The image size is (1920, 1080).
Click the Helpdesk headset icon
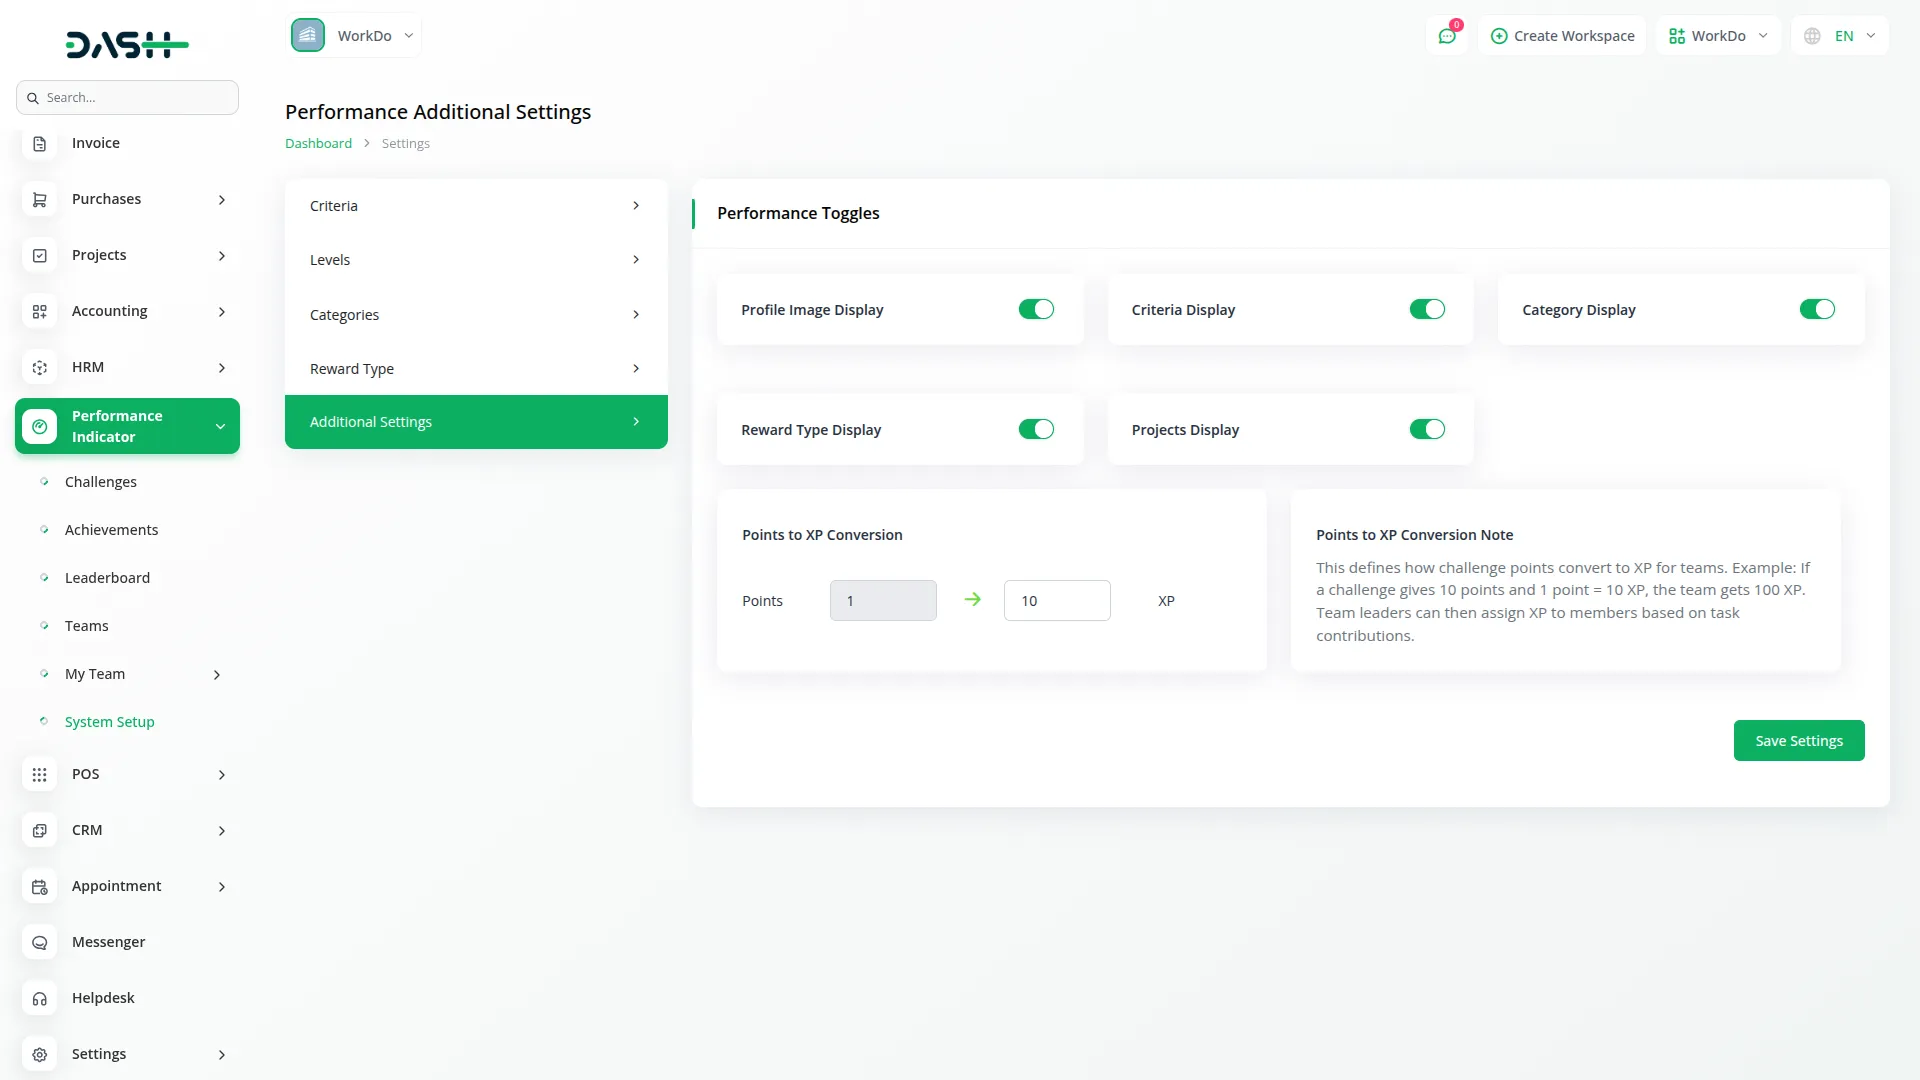(39, 999)
